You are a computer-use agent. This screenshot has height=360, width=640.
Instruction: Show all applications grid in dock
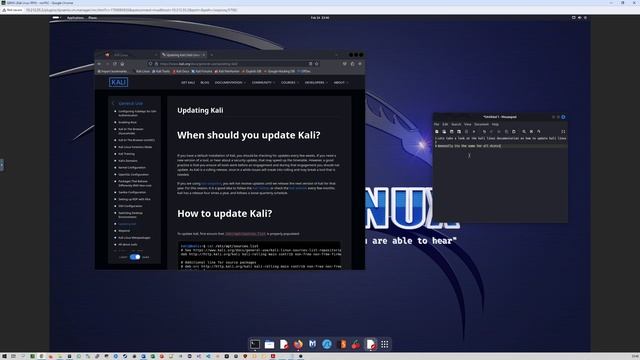[385, 344]
